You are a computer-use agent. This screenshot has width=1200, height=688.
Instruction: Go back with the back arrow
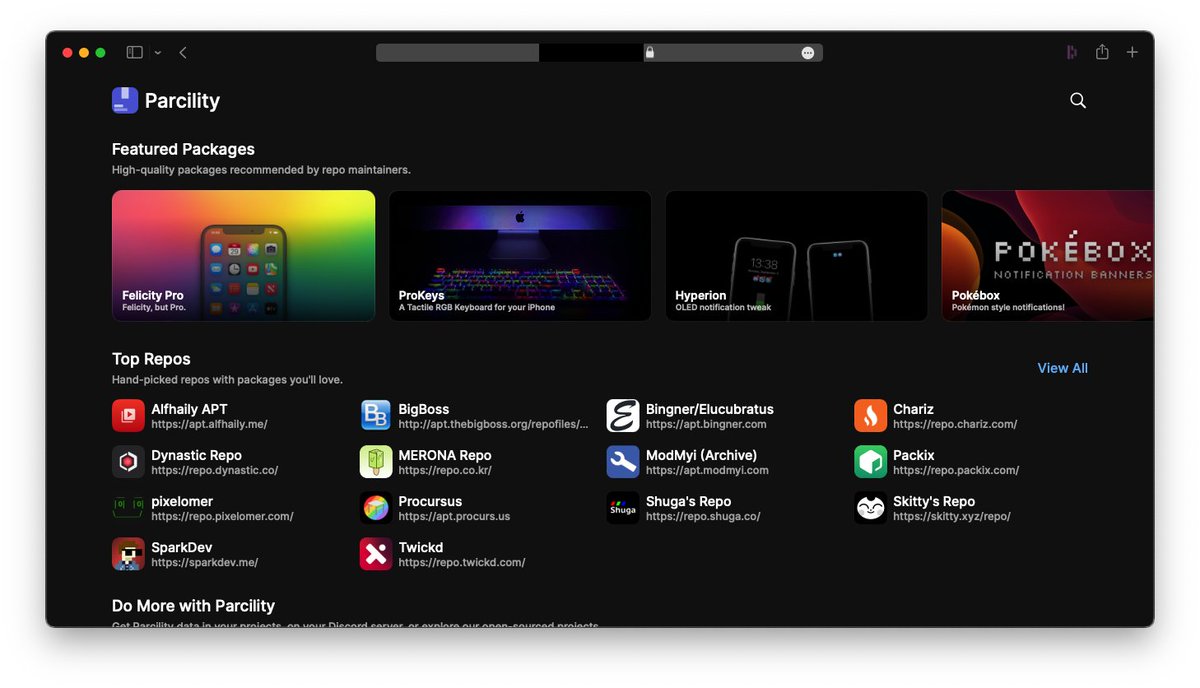183,52
